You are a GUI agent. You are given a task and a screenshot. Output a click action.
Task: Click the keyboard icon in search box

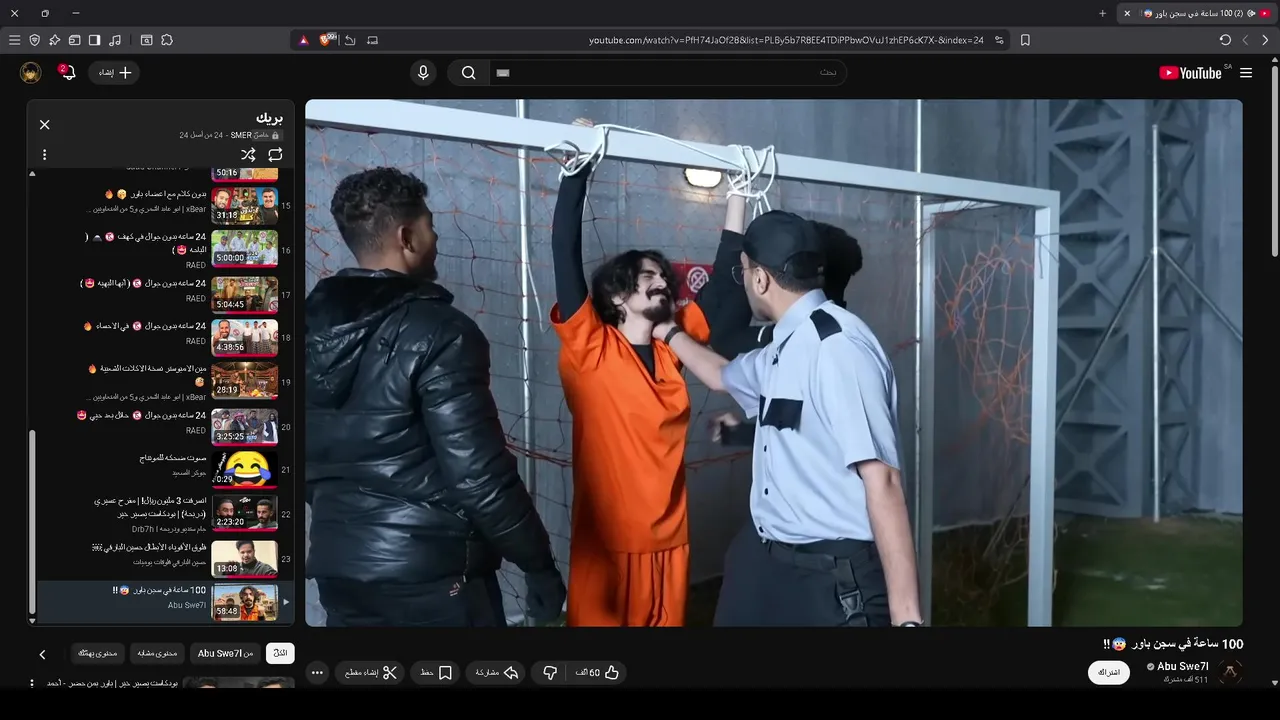(x=503, y=72)
